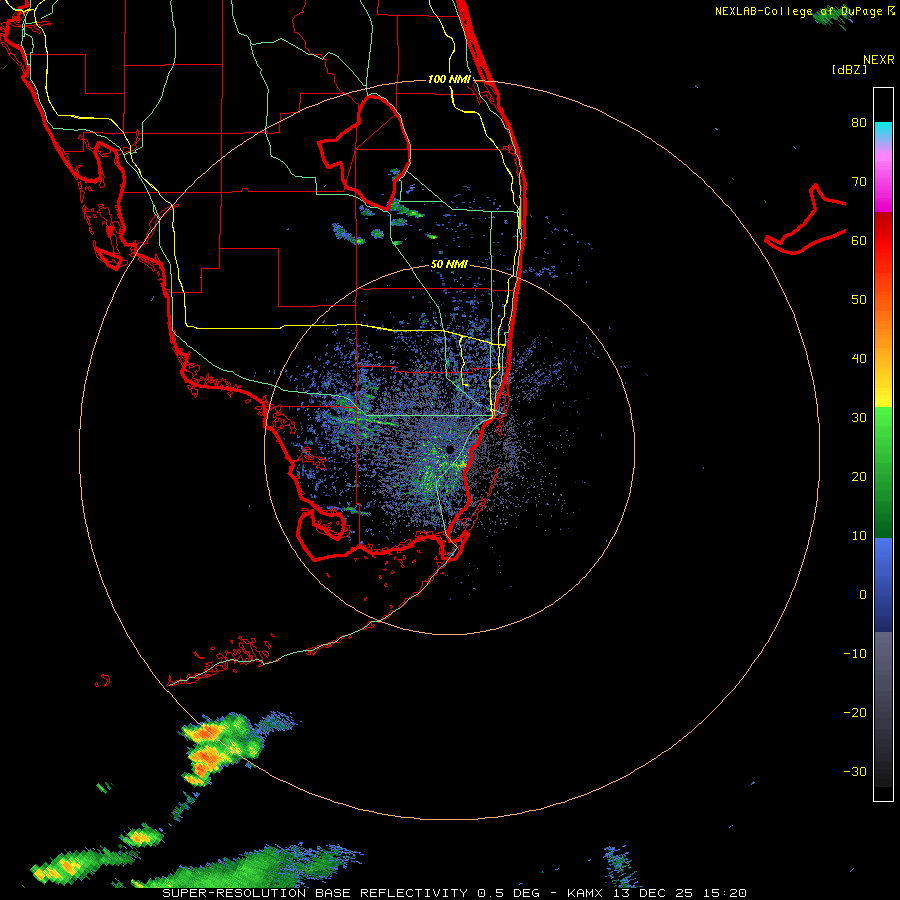
Task: Click the KAMX radar site black dot
Action: [x=450, y=449]
